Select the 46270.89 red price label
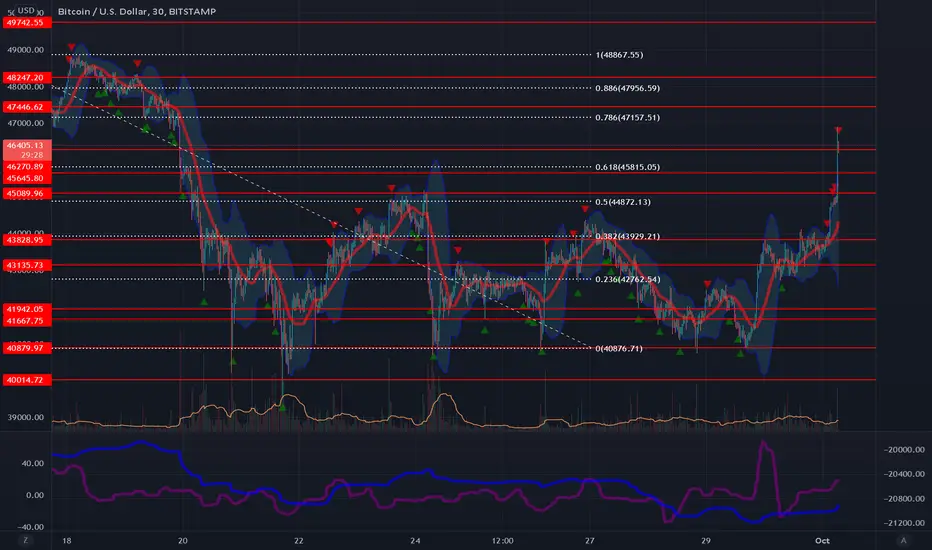 click(x=27, y=167)
